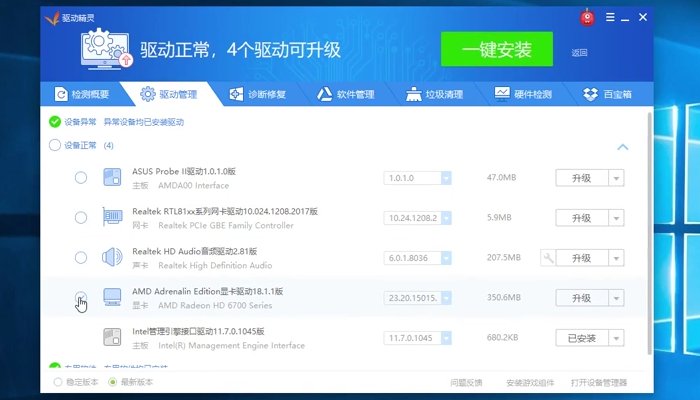Screen dimensions: 700x400
Task: Click 已安装 button for Intel driver
Action: (582, 338)
